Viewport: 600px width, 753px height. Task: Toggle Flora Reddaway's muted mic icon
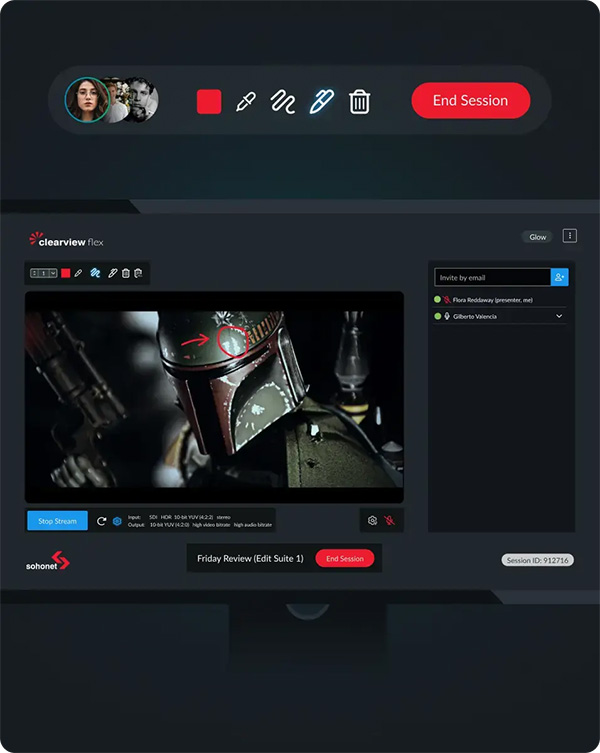[x=447, y=300]
